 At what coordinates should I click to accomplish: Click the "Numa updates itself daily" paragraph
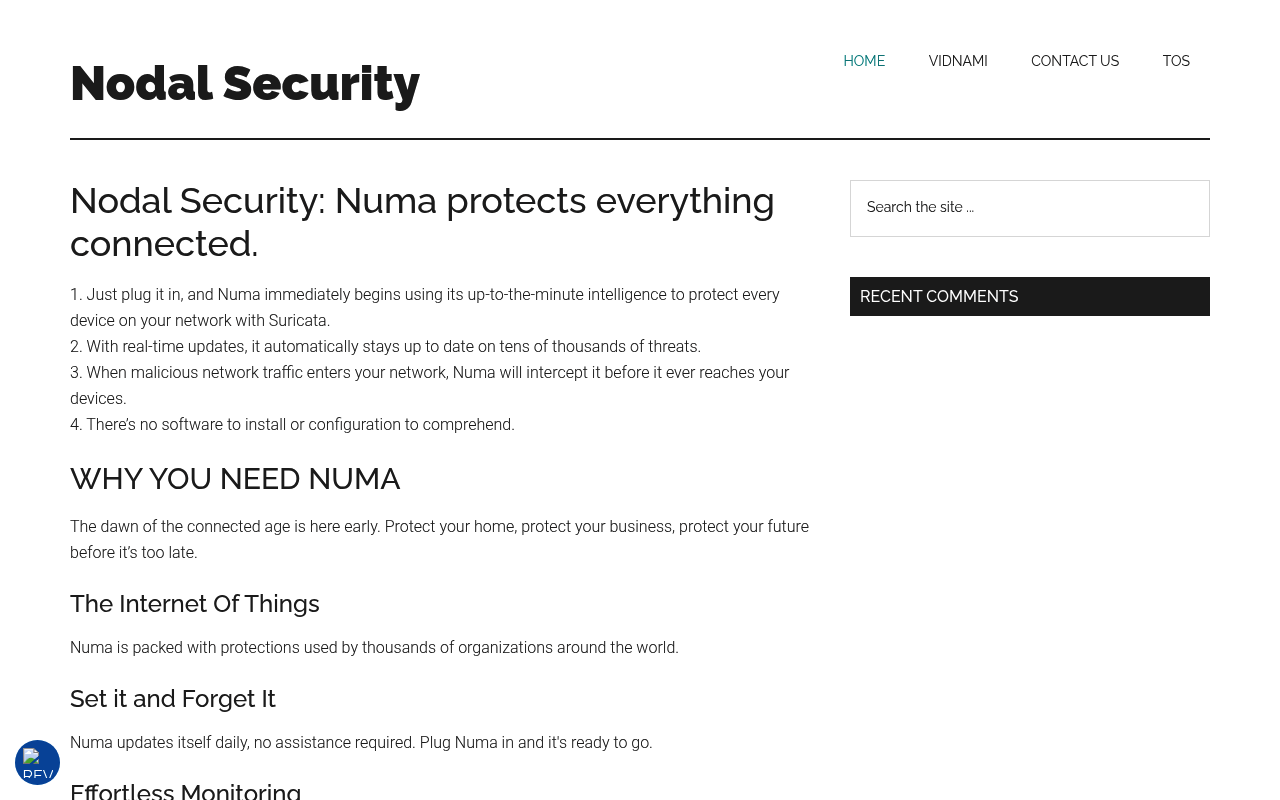tap(361, 742)
